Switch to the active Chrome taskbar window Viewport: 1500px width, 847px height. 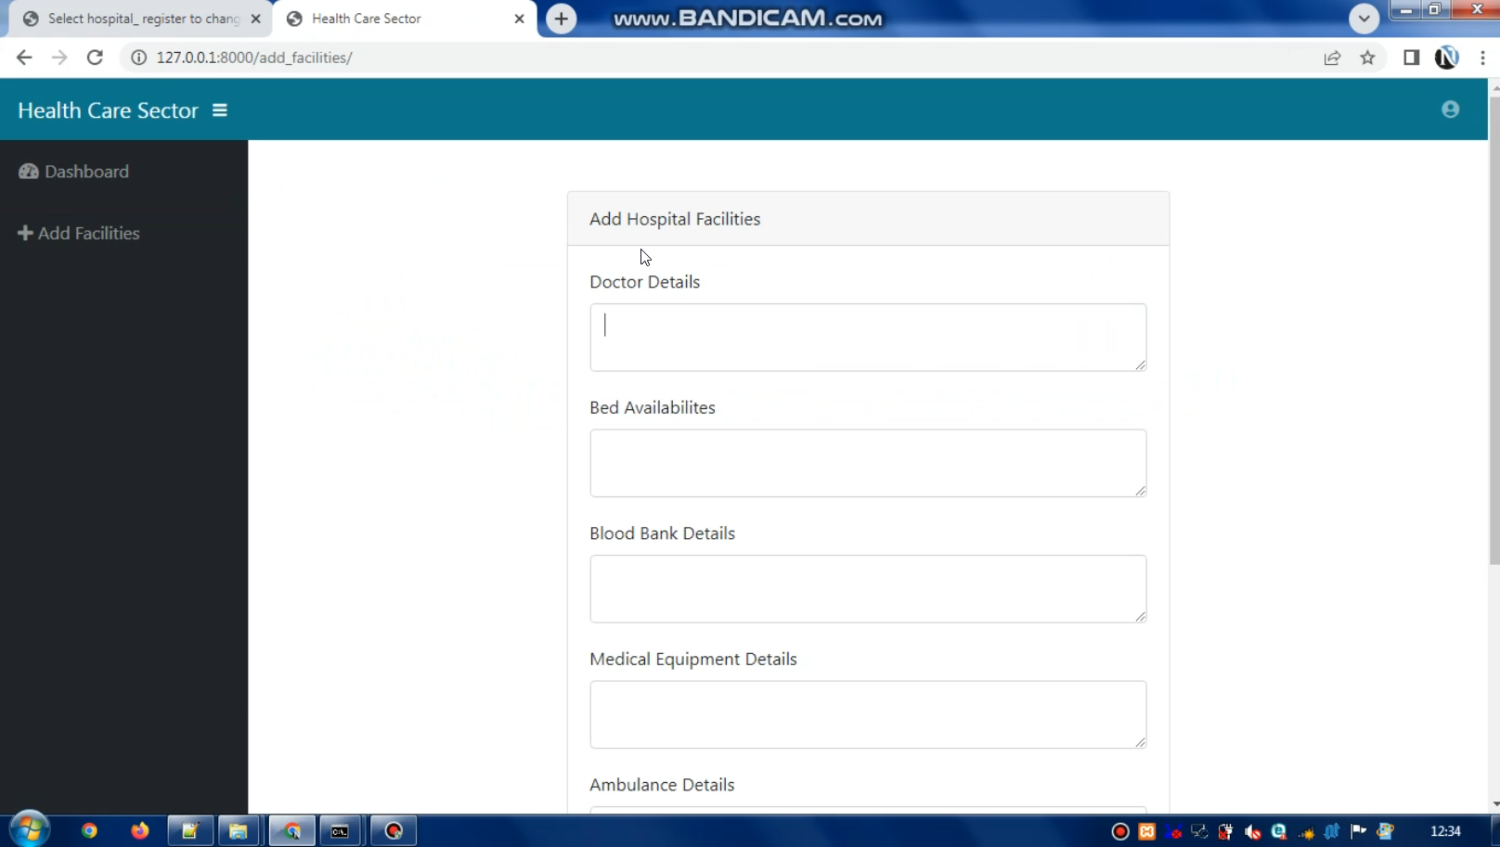click(292, 831)
